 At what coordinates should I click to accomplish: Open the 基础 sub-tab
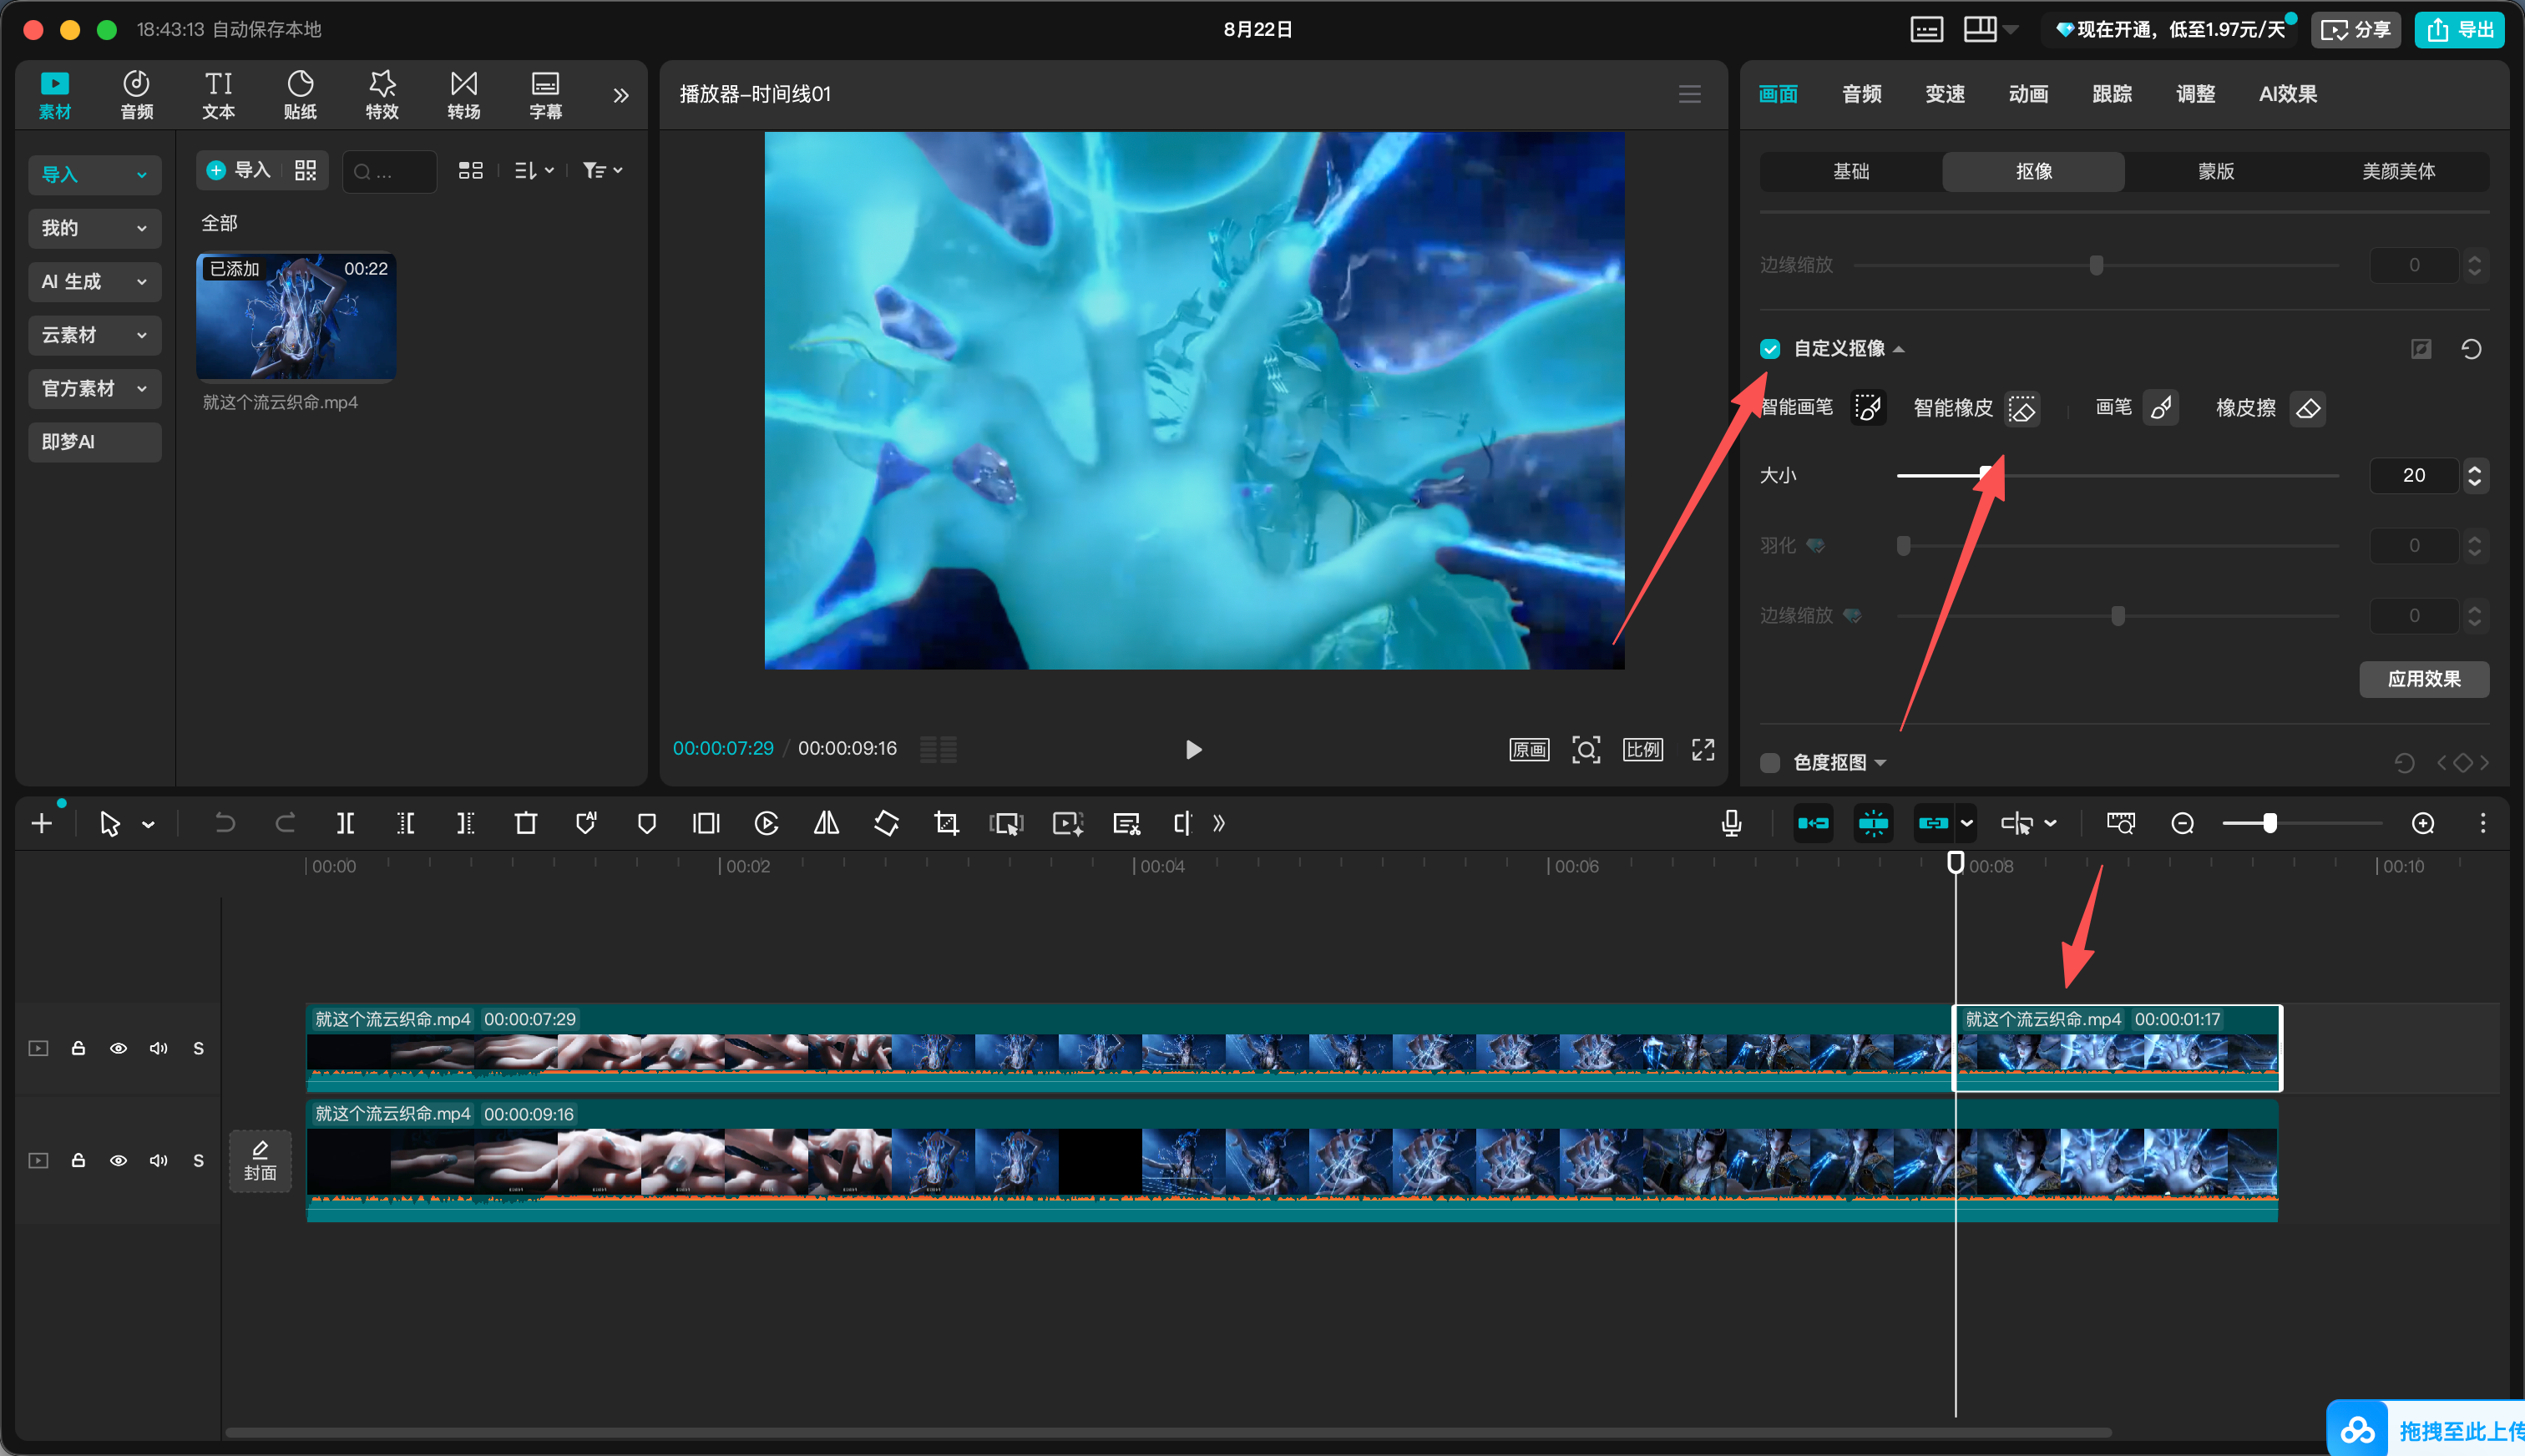pyautogui.click(x=1850, y=171)
